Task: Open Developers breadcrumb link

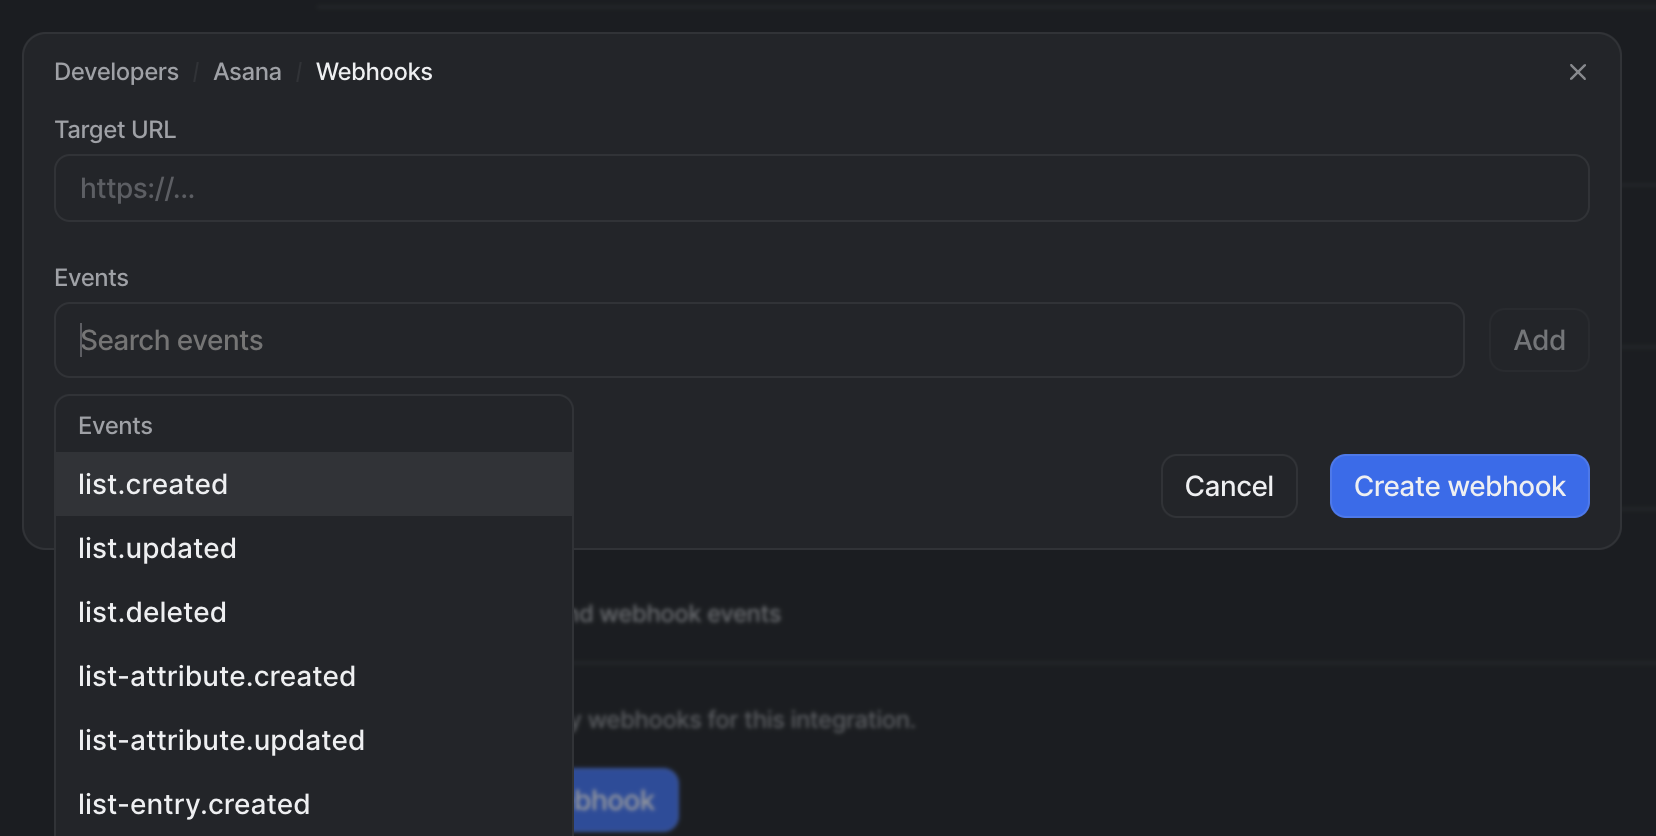Action: (116, 72)
